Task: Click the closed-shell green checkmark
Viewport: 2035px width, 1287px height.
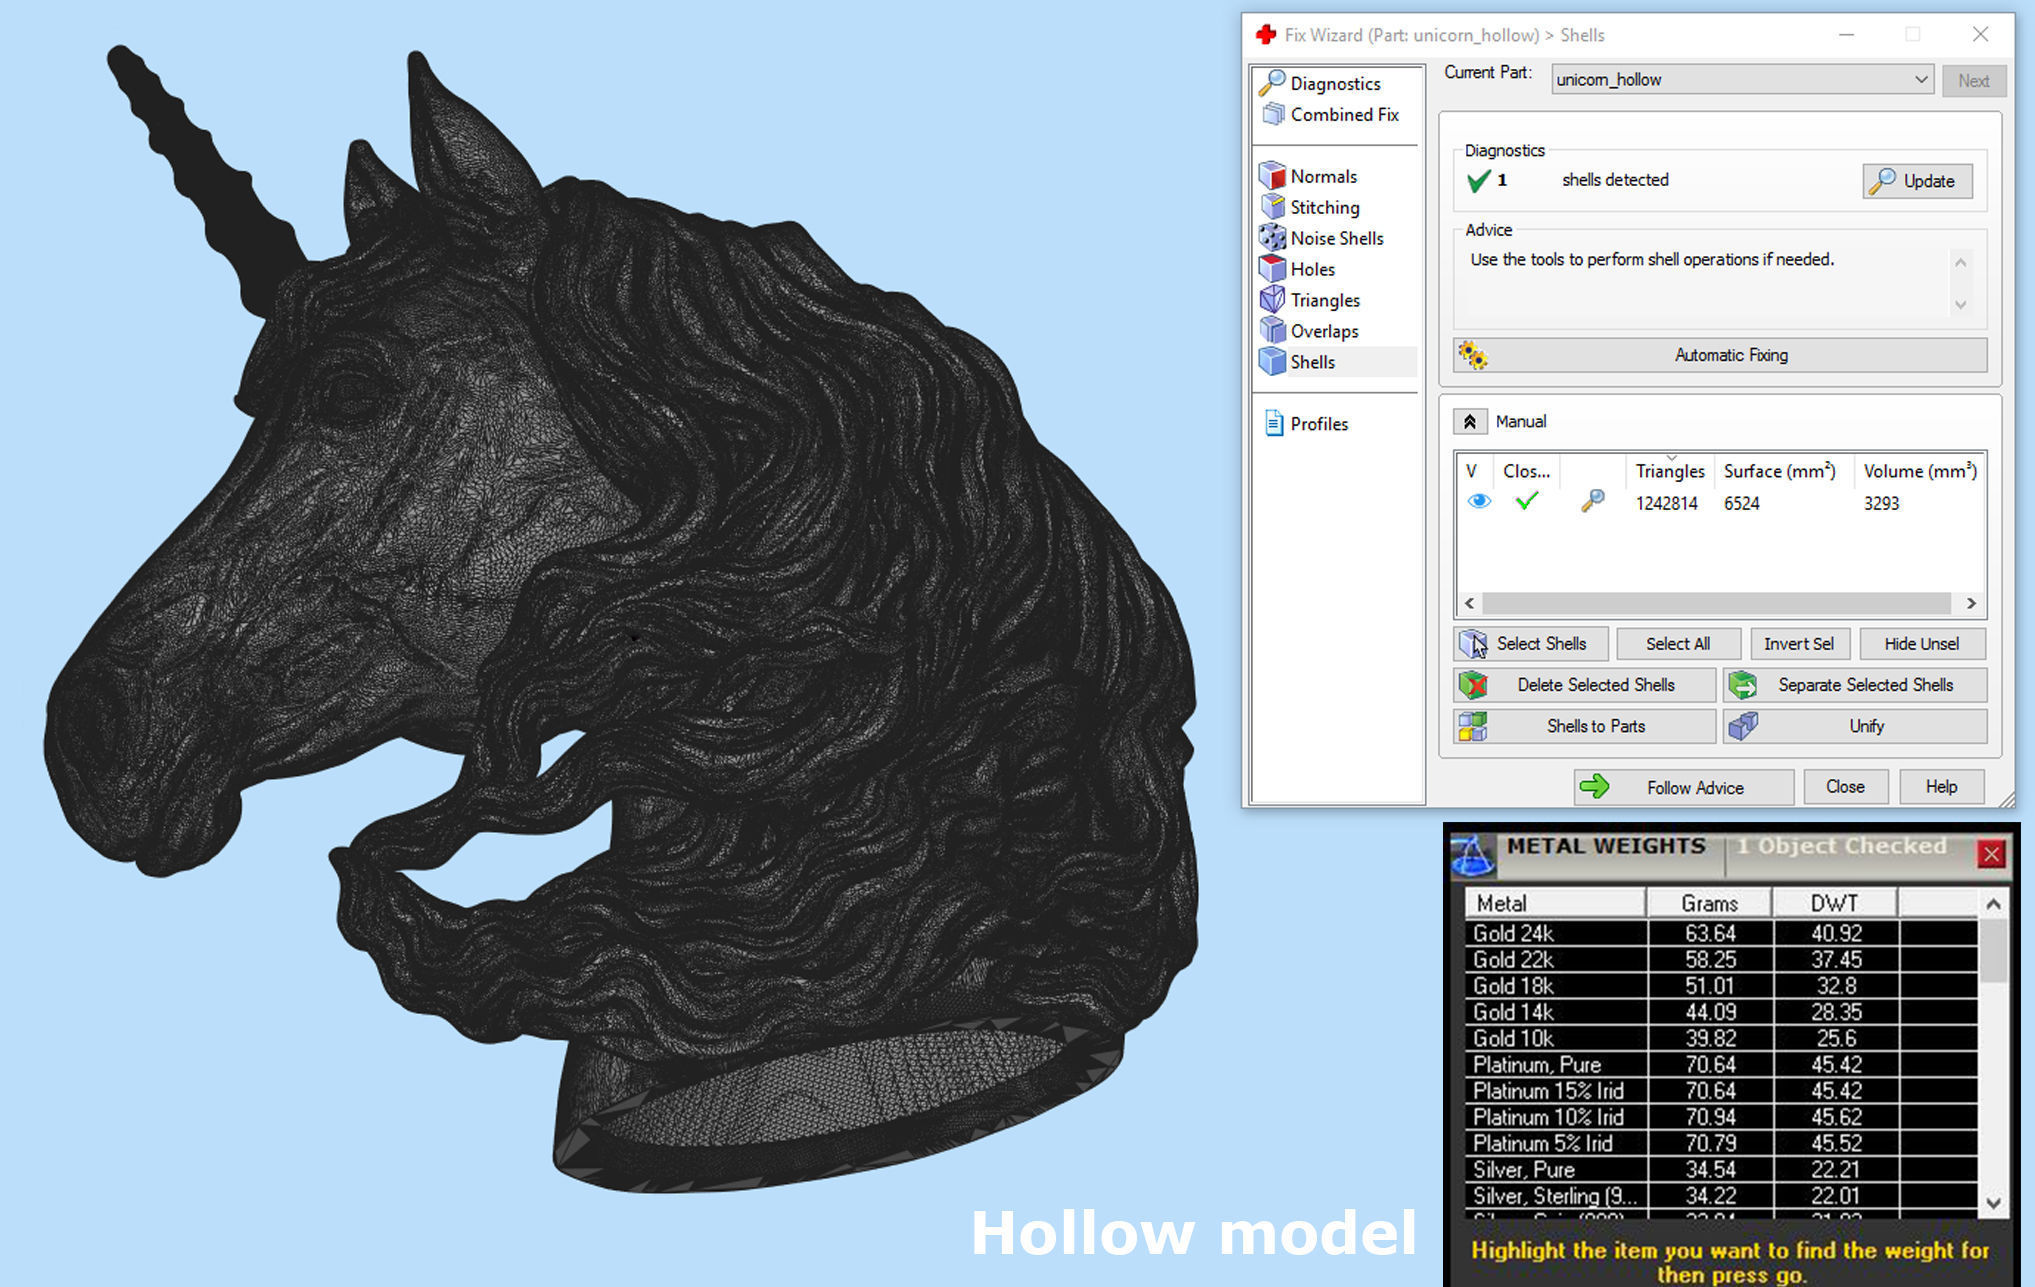Action: pos(1526,502)
